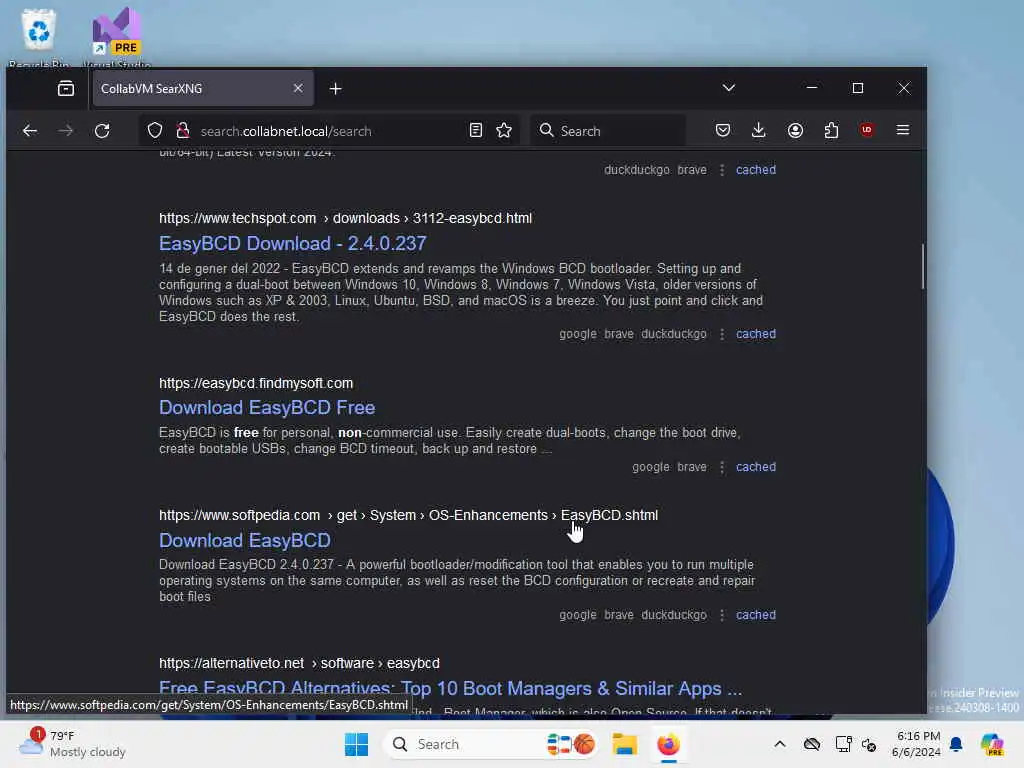
Task: Open clock showing 6:16 PM
Action: click(916, 744)
